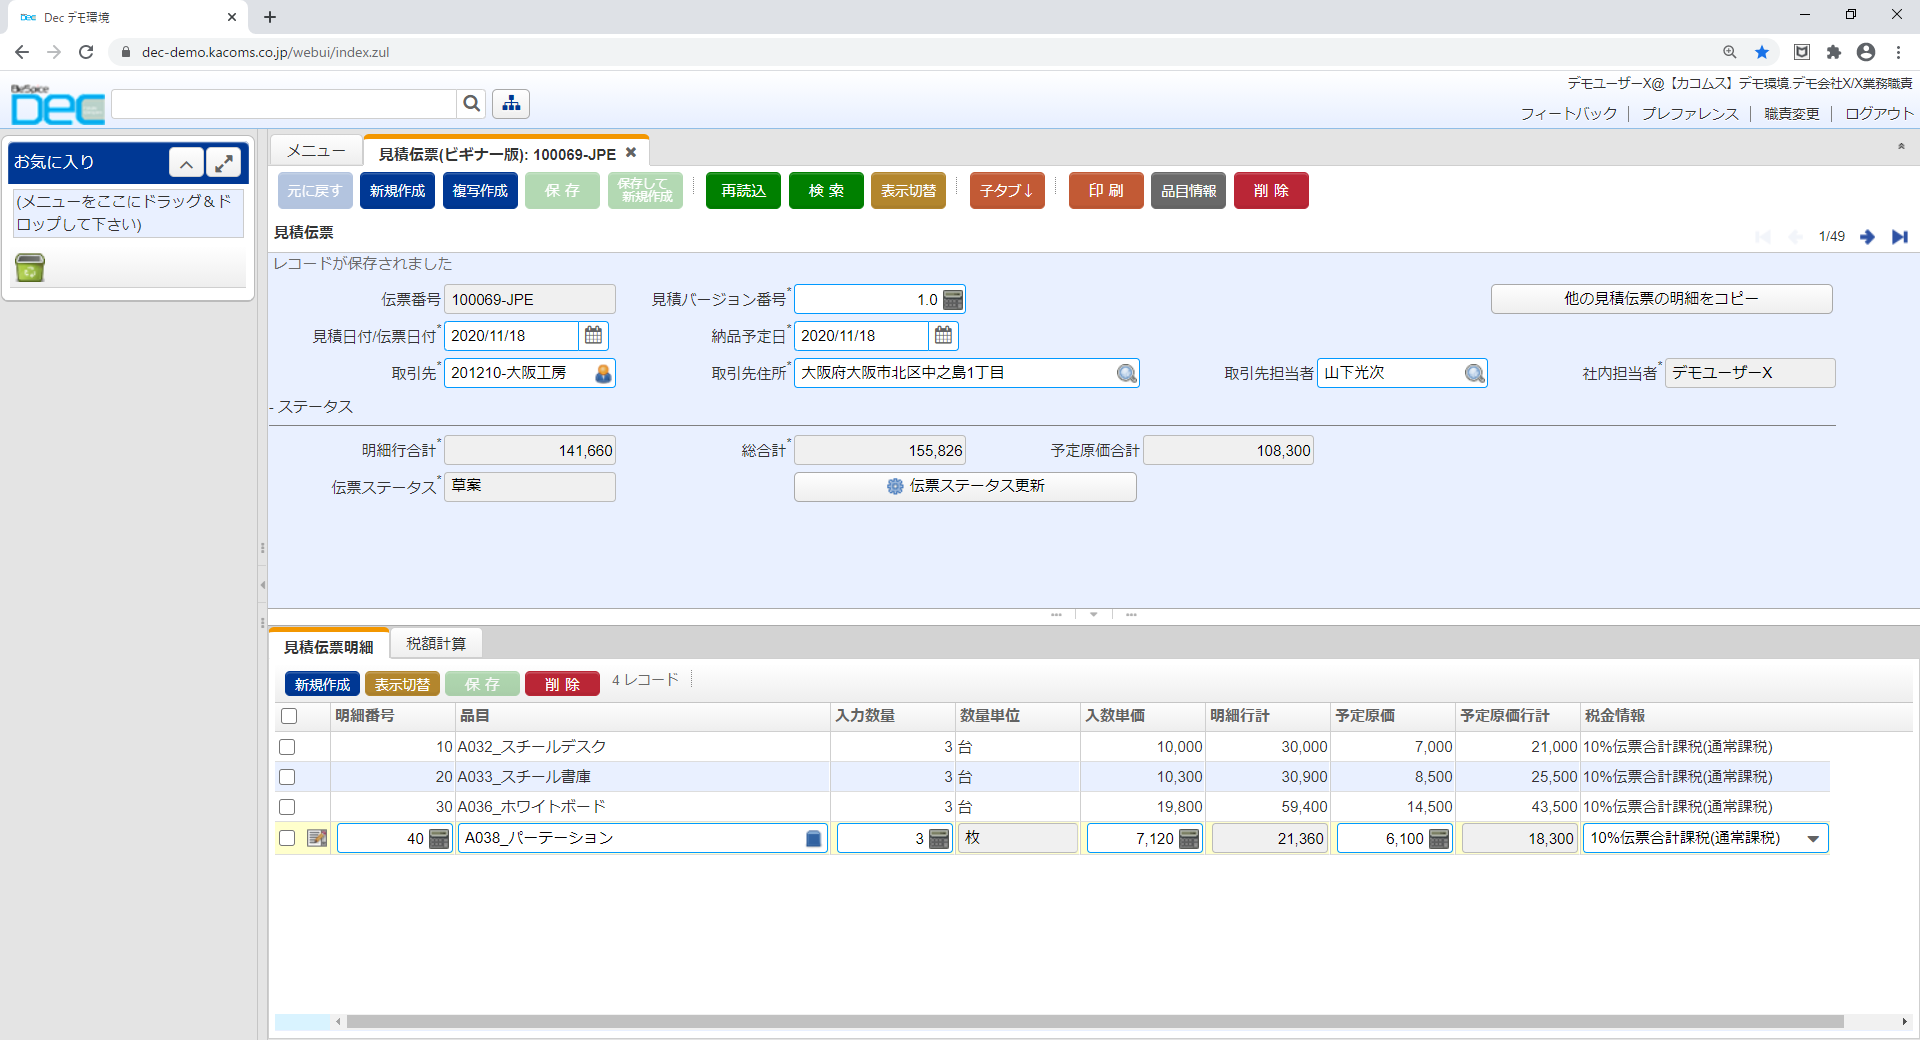Click 他の見積伝票の明細をコピー button

1662,299
